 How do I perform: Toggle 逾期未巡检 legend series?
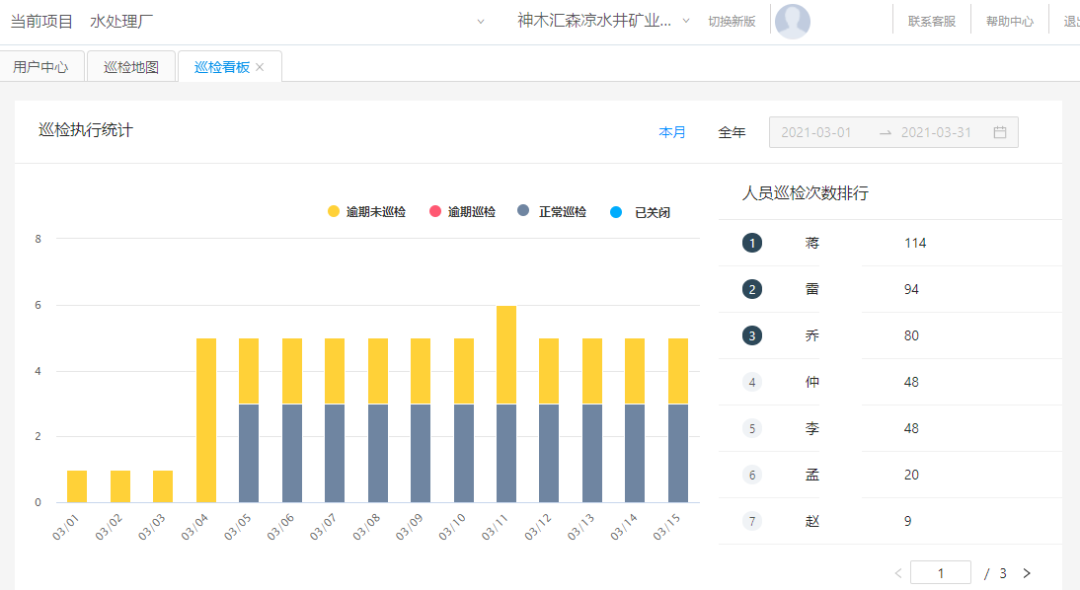pyautogui.click(x=366, y=211)
